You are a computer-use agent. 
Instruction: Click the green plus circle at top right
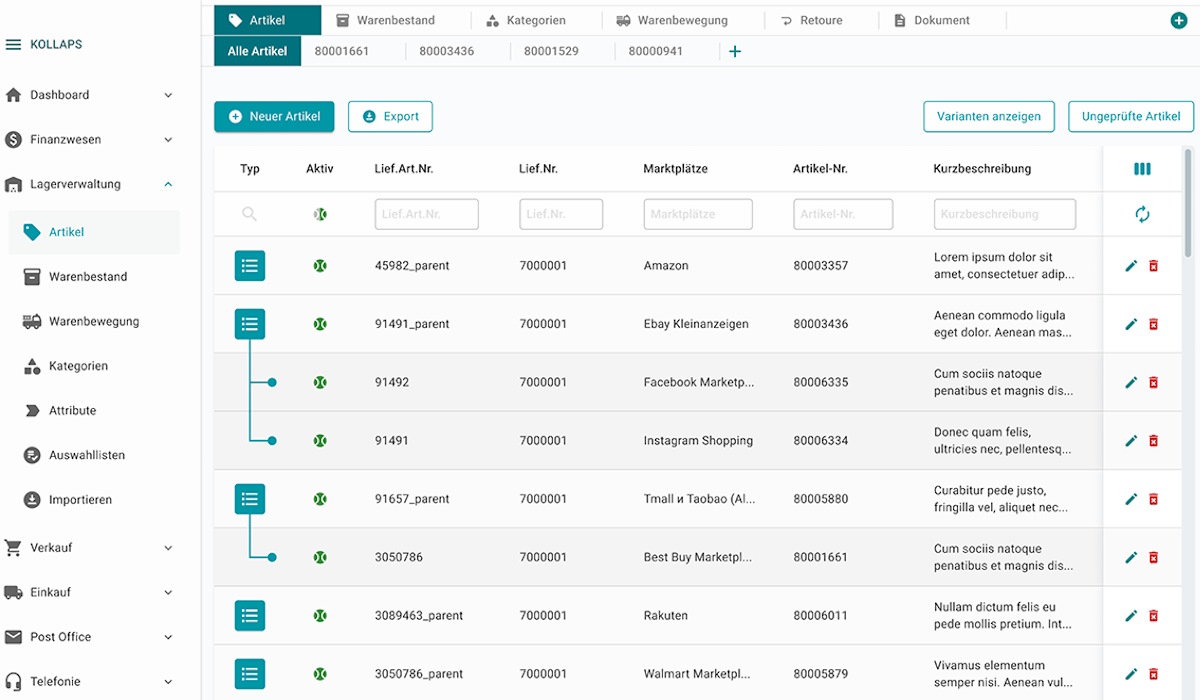(1178, 20)
